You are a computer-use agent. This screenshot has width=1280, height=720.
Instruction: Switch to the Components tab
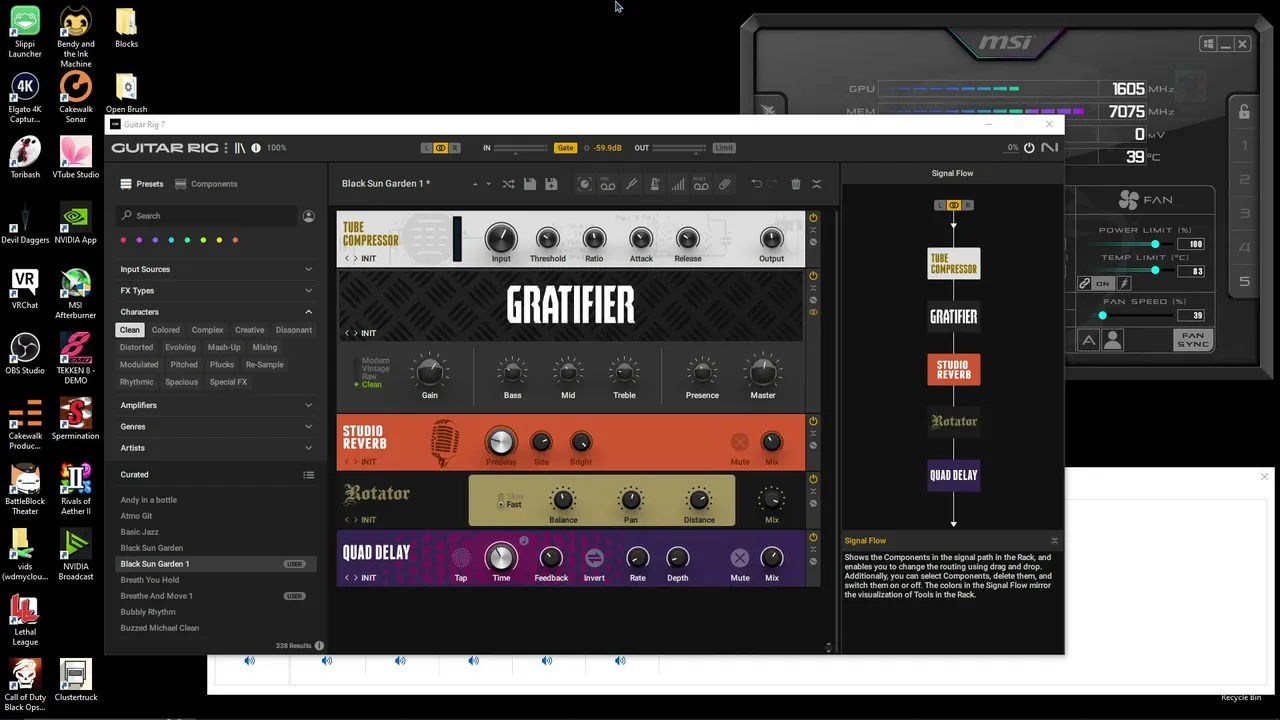click(x=206, y=184)
